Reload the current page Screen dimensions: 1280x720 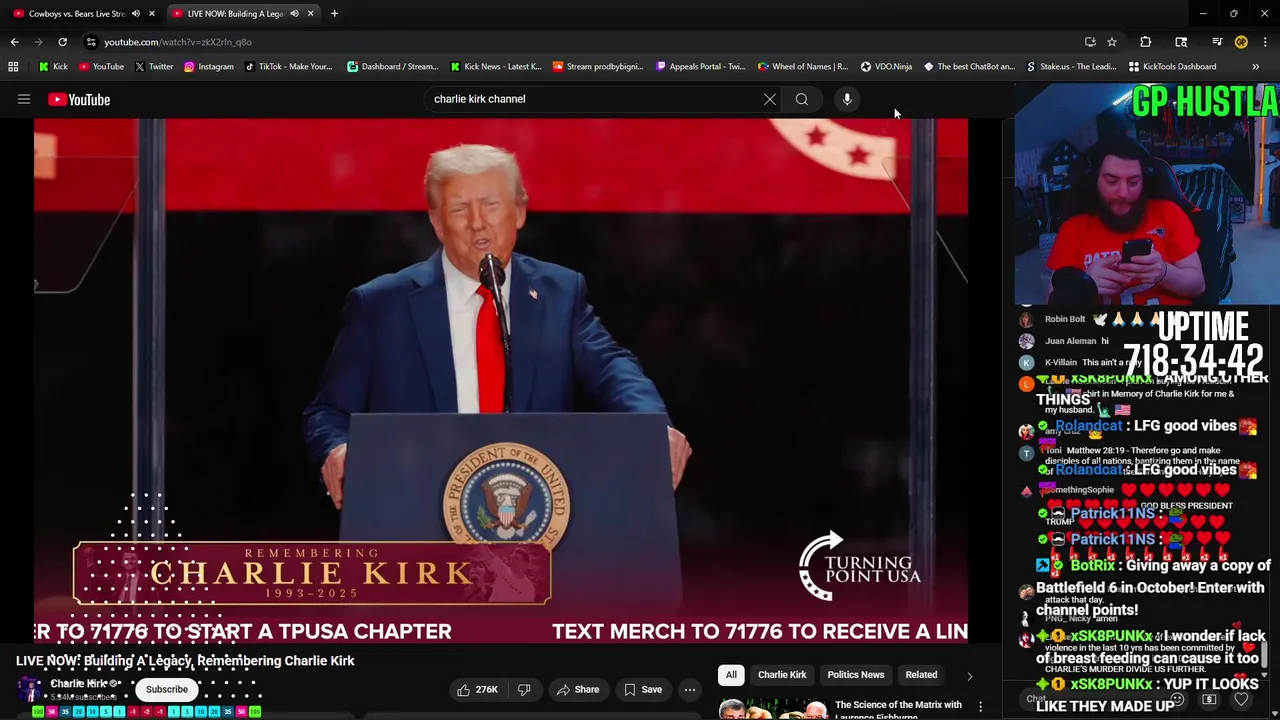(x=62, y=42)
